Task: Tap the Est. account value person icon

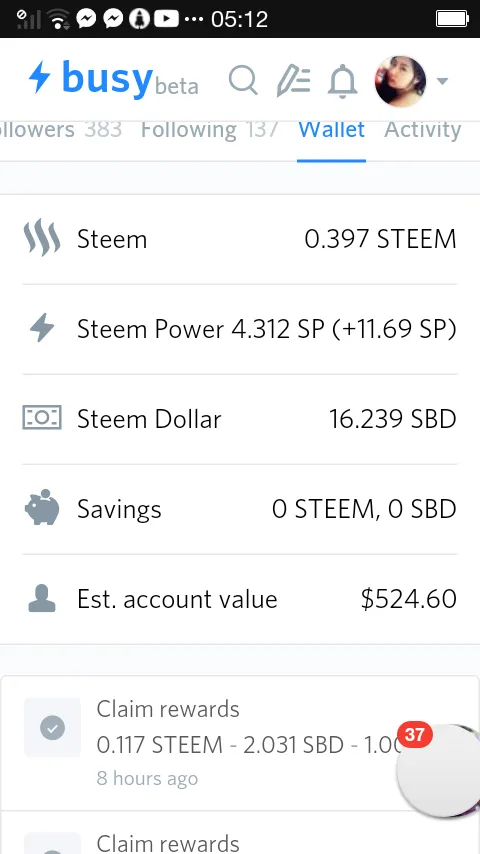Action: coord(42,598)
